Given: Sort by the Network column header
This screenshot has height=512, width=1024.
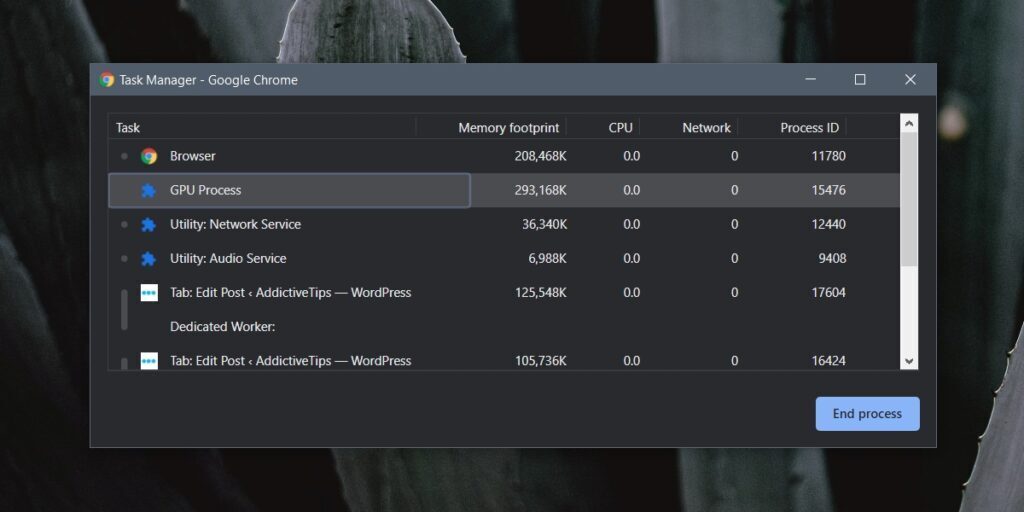Looking at the screenshot, I should point(706,128).
